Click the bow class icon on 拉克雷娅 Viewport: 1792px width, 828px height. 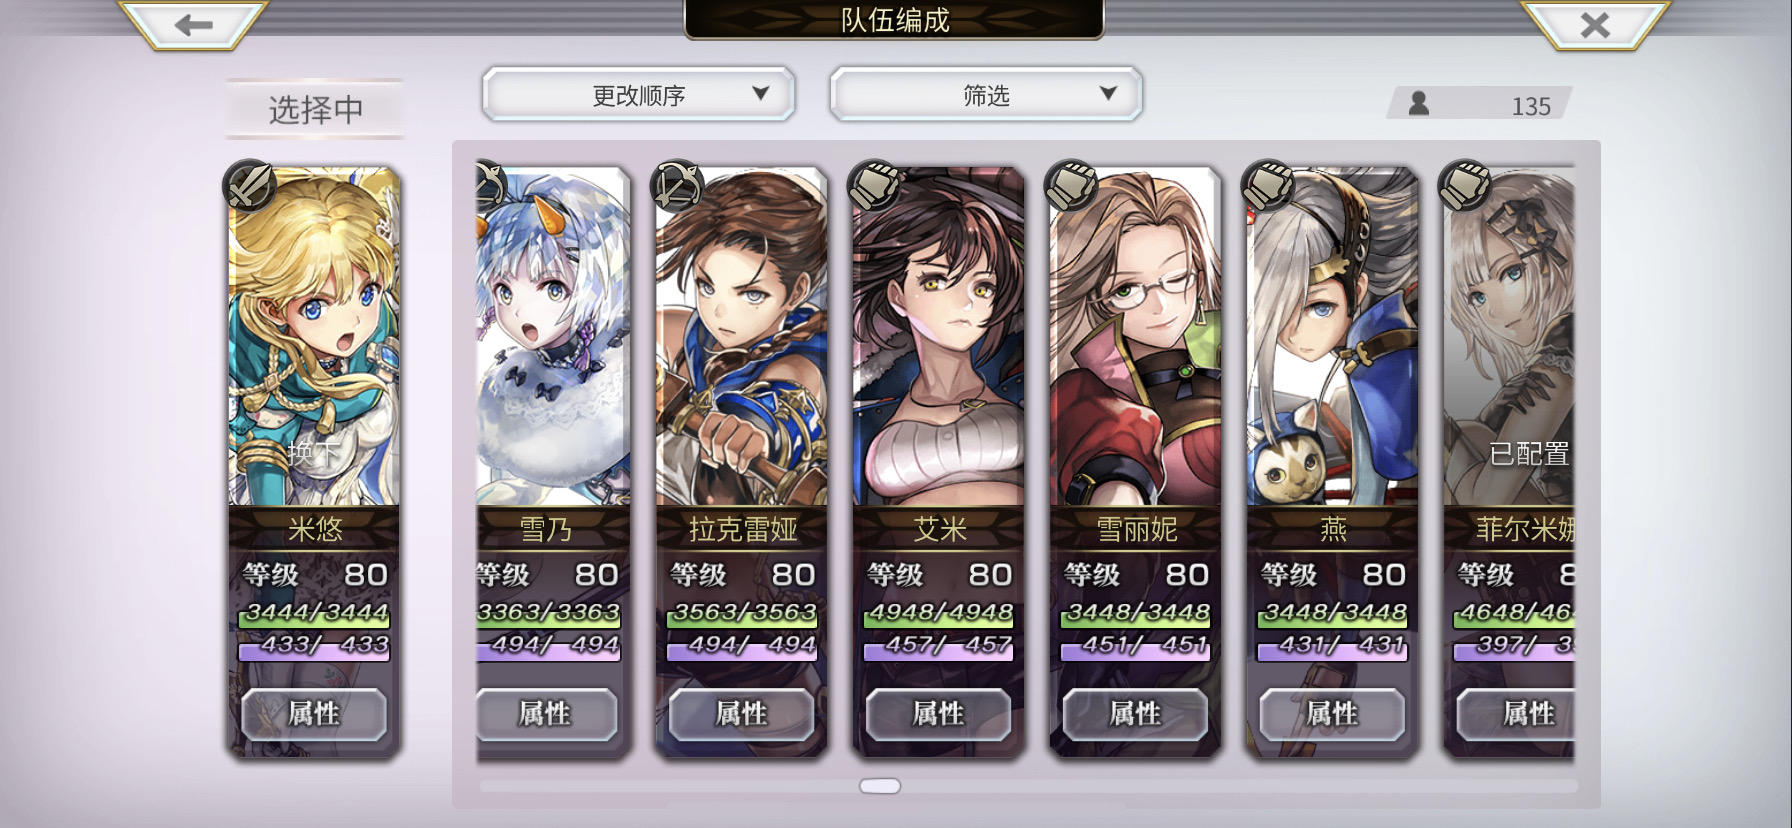pos(677,186)
